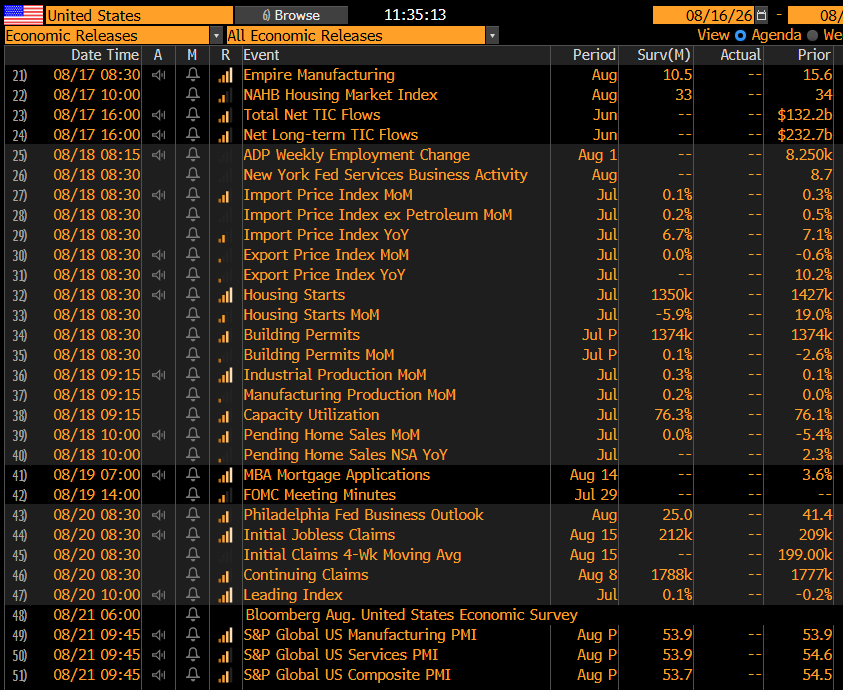Click the bell icon for S&P Global Composite PMI
The height and width of the screenshot is (690, 843).
point(192,674)
